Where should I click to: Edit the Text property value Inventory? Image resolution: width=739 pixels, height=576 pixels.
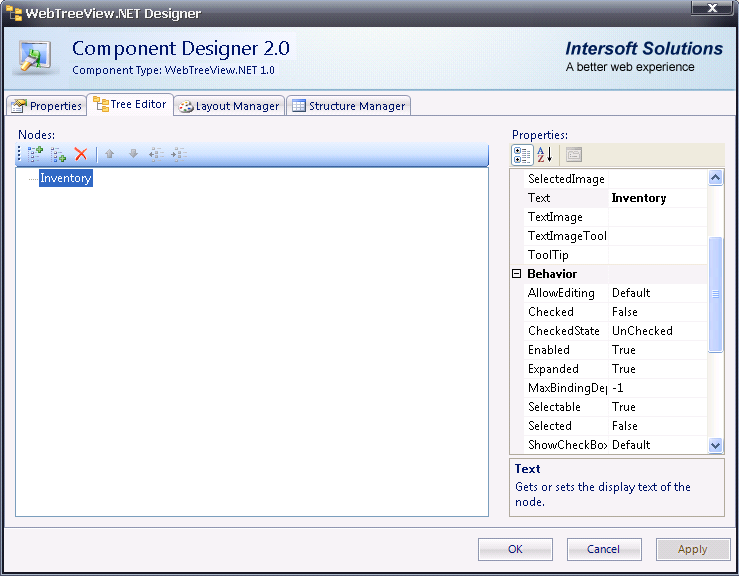tap(658, 198)
